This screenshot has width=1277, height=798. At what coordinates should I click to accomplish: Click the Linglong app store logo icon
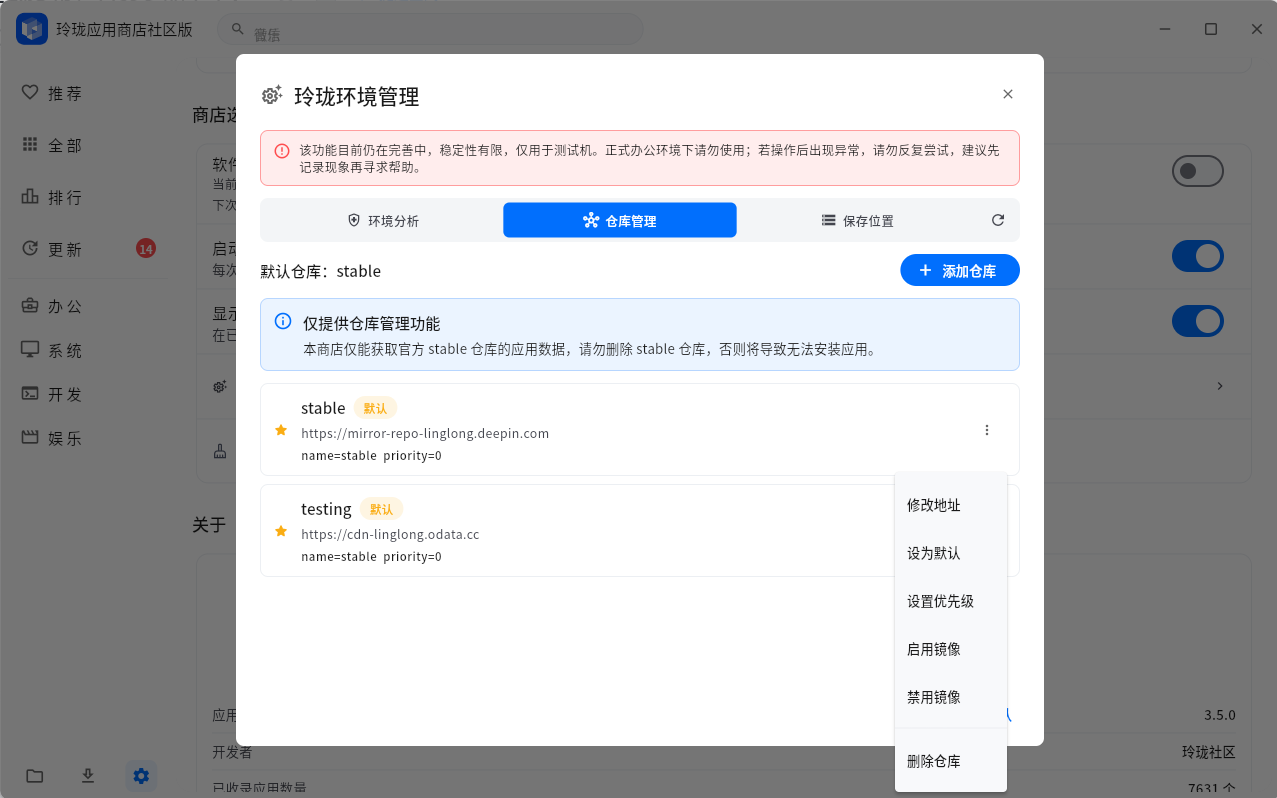tap(32, 29)
